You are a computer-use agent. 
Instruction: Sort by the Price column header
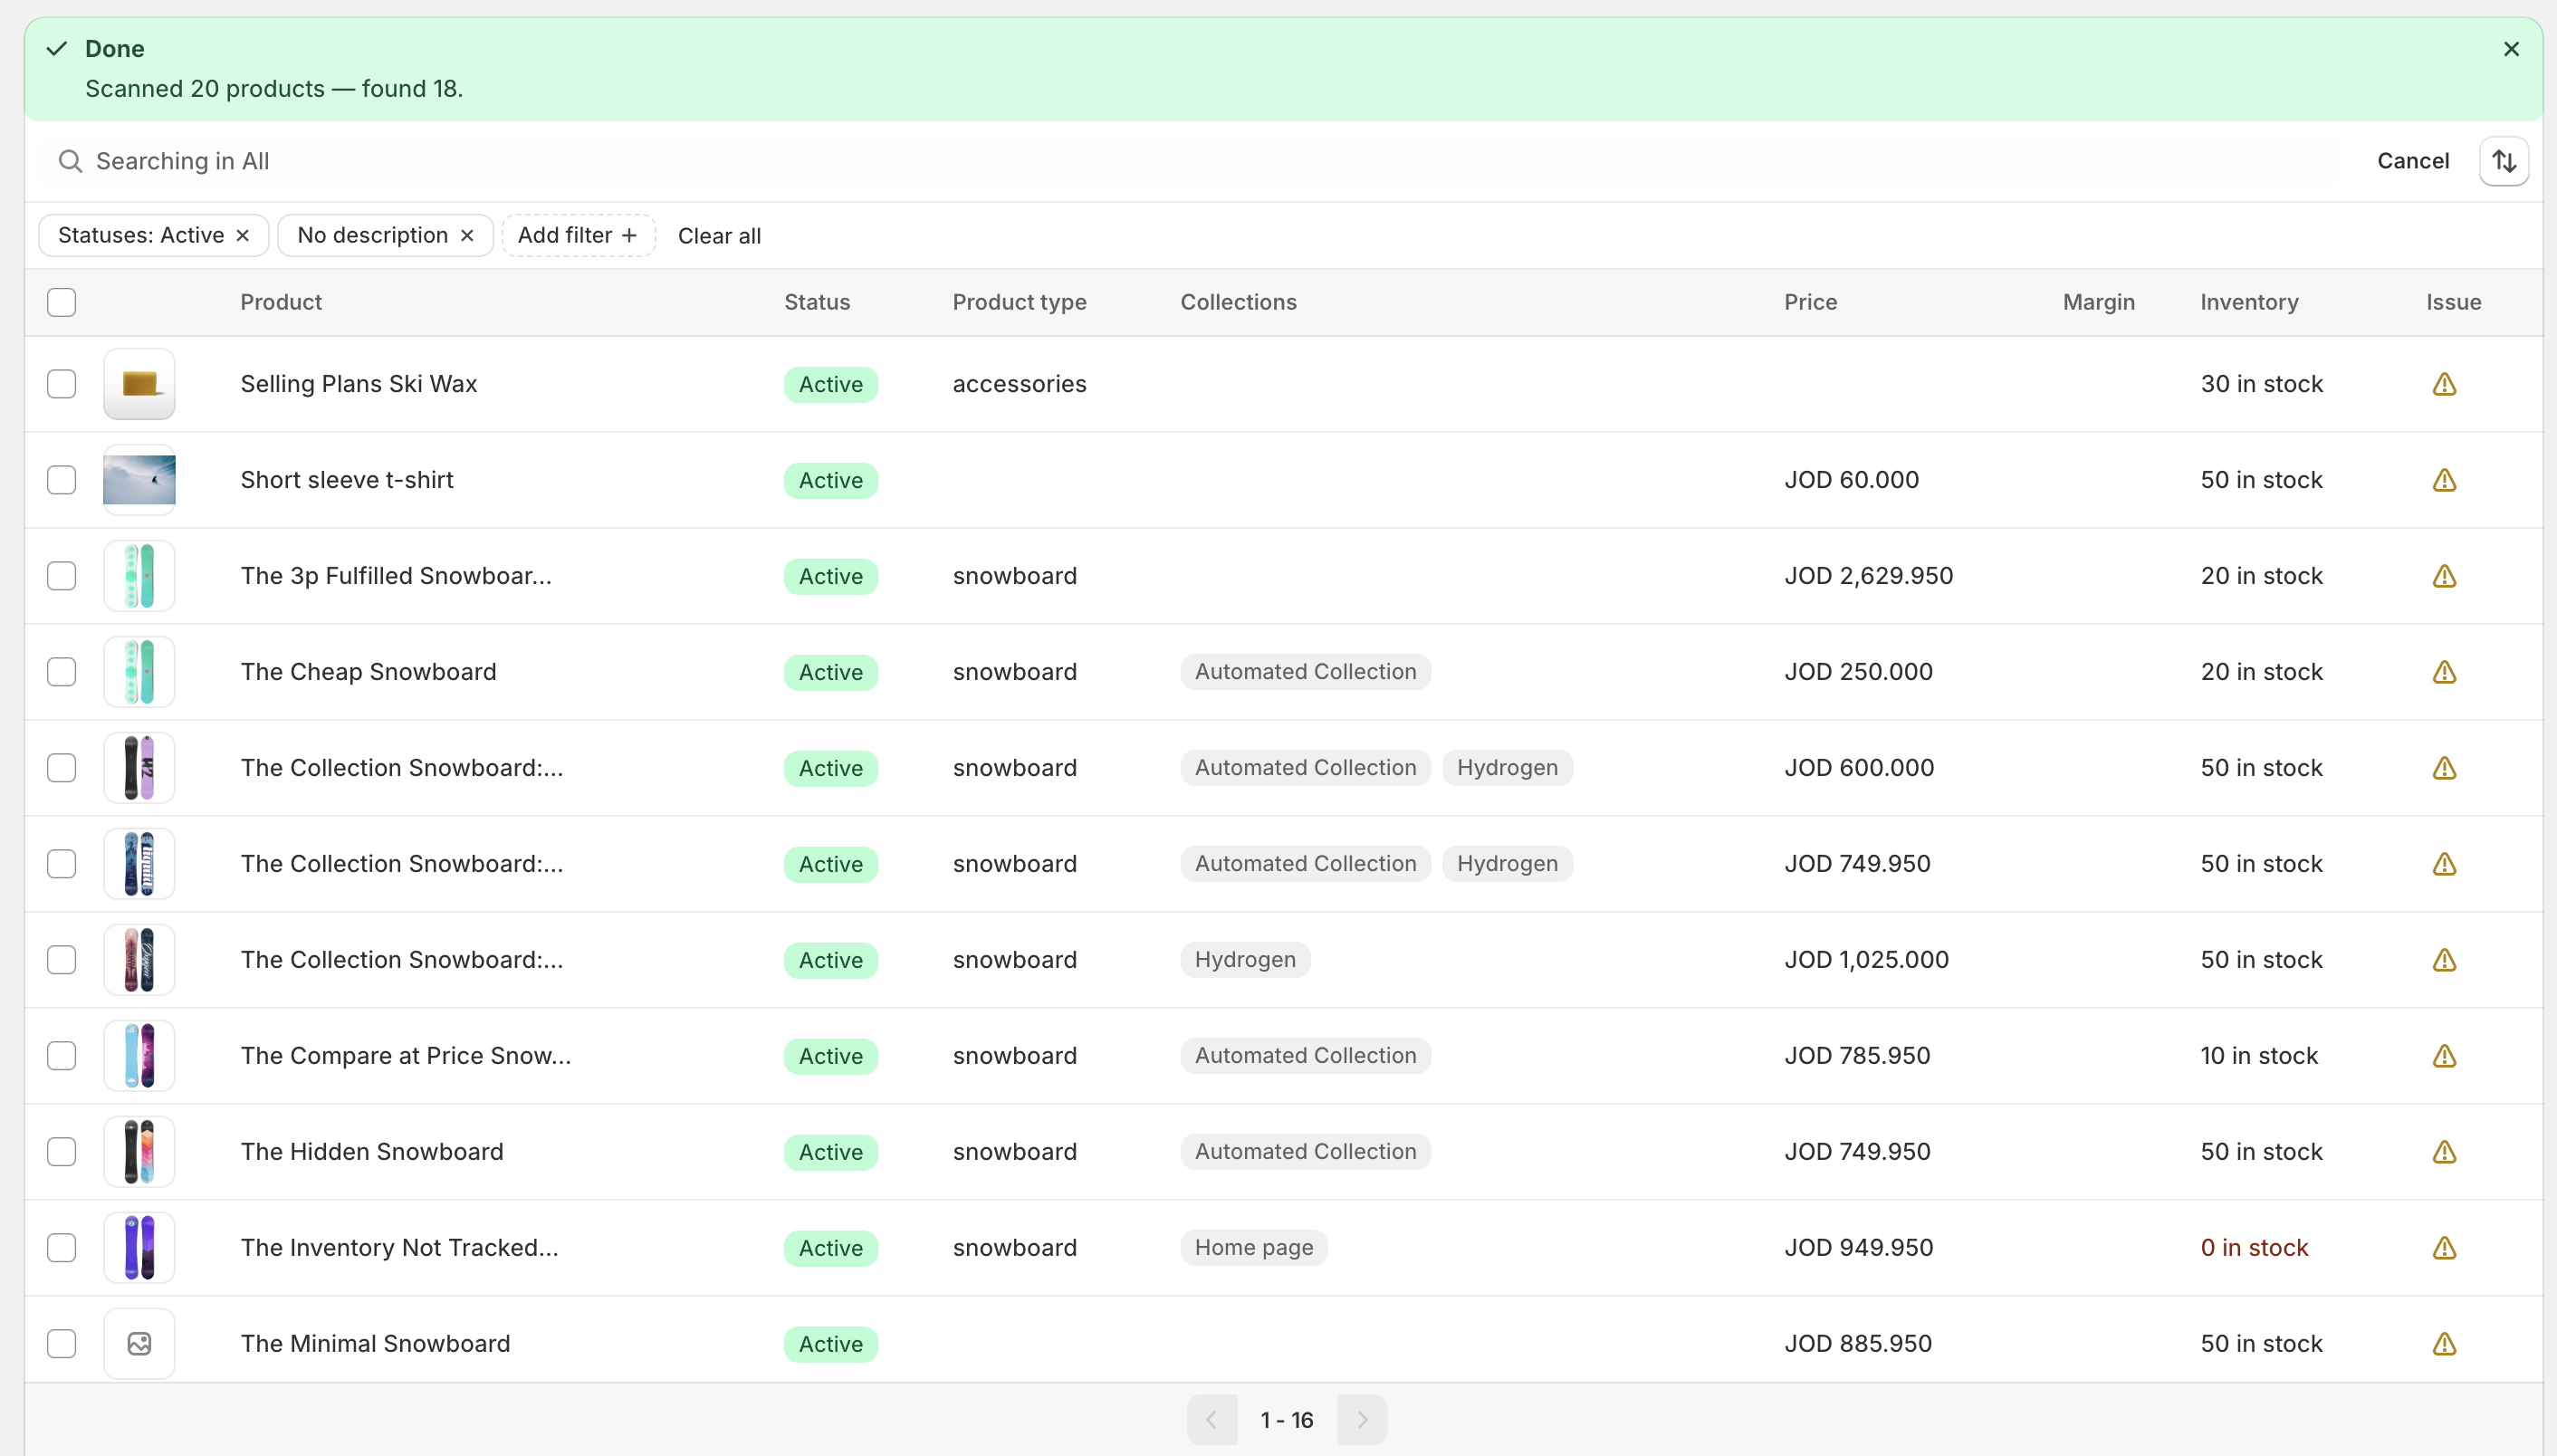click(x=1810, y=302)
